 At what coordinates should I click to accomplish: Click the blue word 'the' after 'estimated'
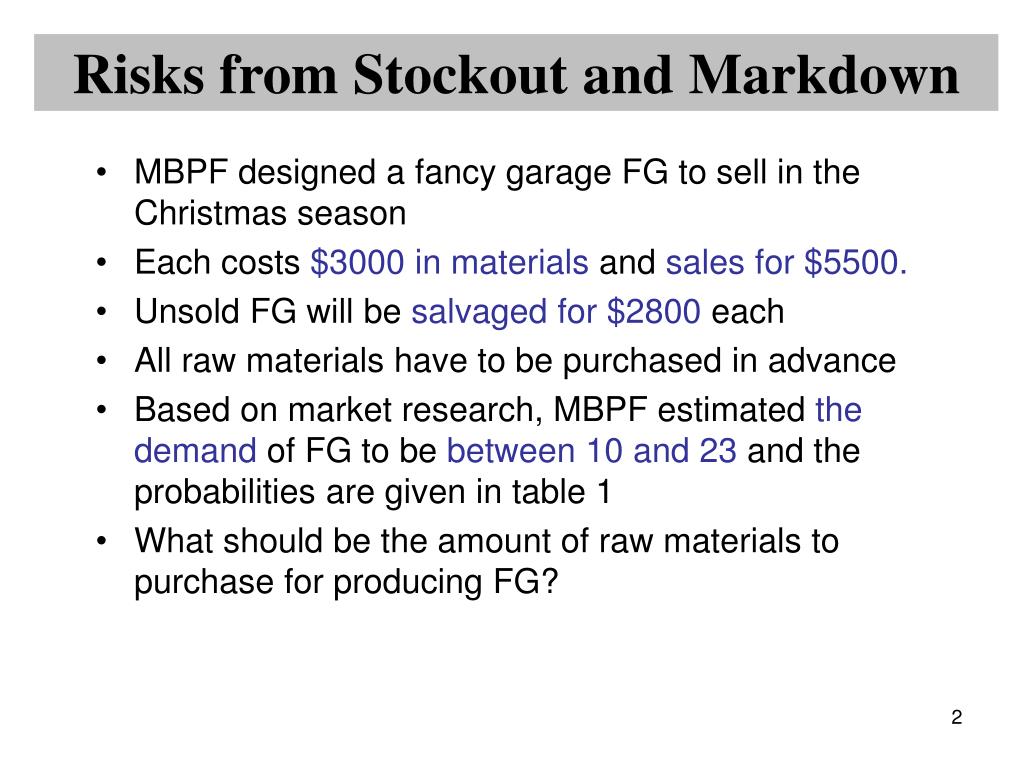(x=839, y=410)
